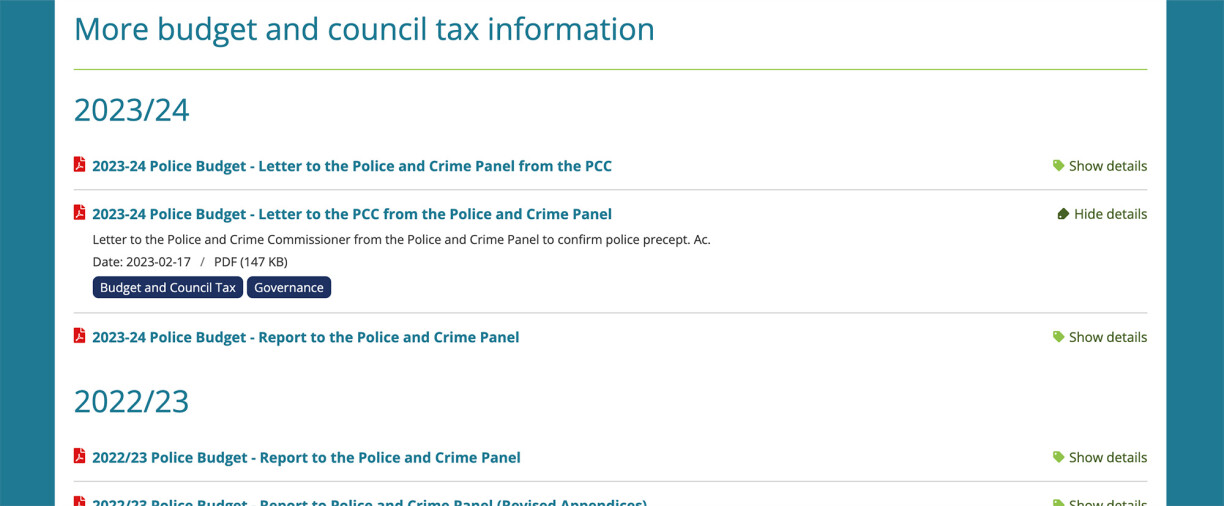
Task: Show details for 2023-24 Report to Panel
Action: (1107, 337)
